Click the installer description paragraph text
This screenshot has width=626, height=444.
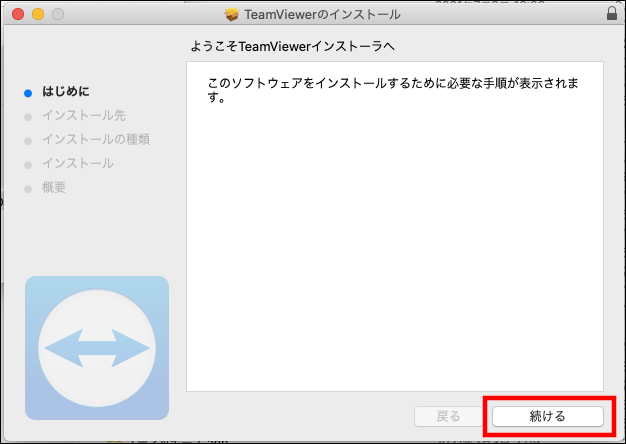[x=393, y=90]
